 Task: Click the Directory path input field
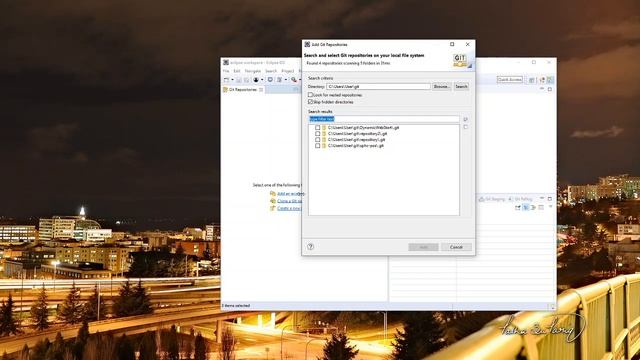378,87
